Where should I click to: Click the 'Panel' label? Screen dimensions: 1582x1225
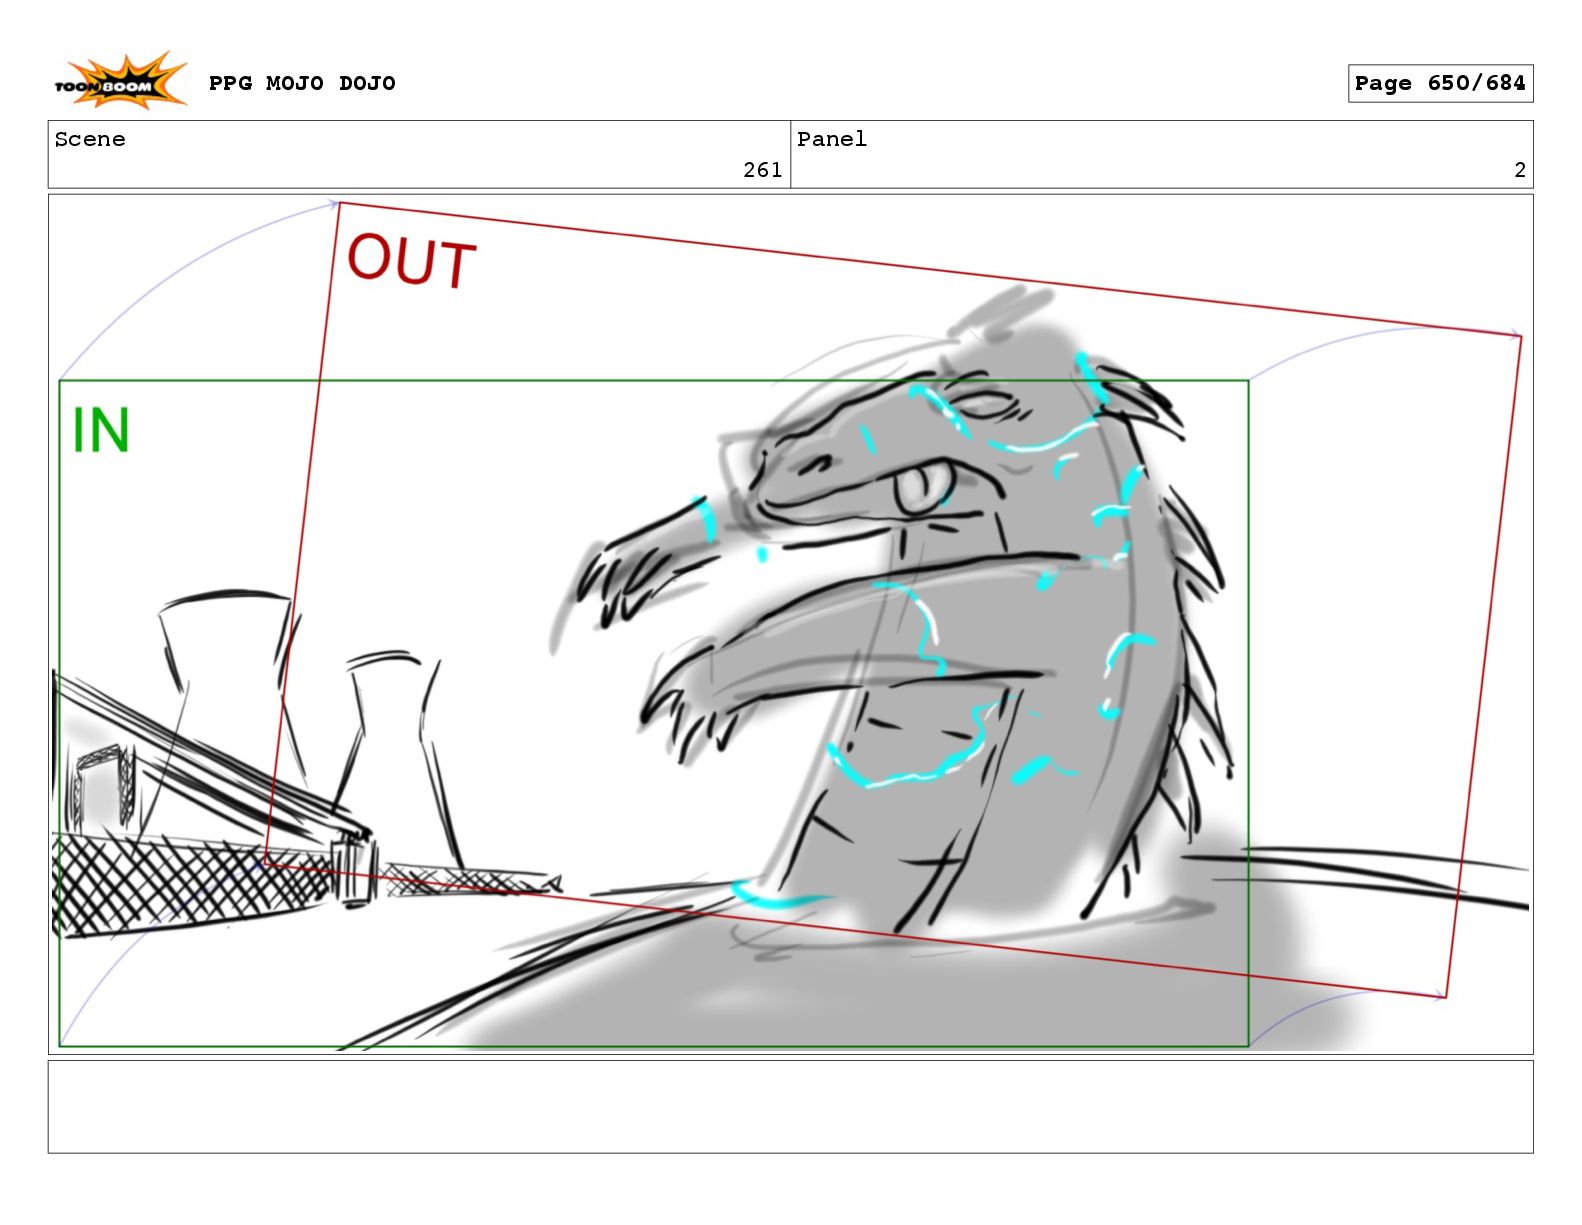click(x=832, y=139)
